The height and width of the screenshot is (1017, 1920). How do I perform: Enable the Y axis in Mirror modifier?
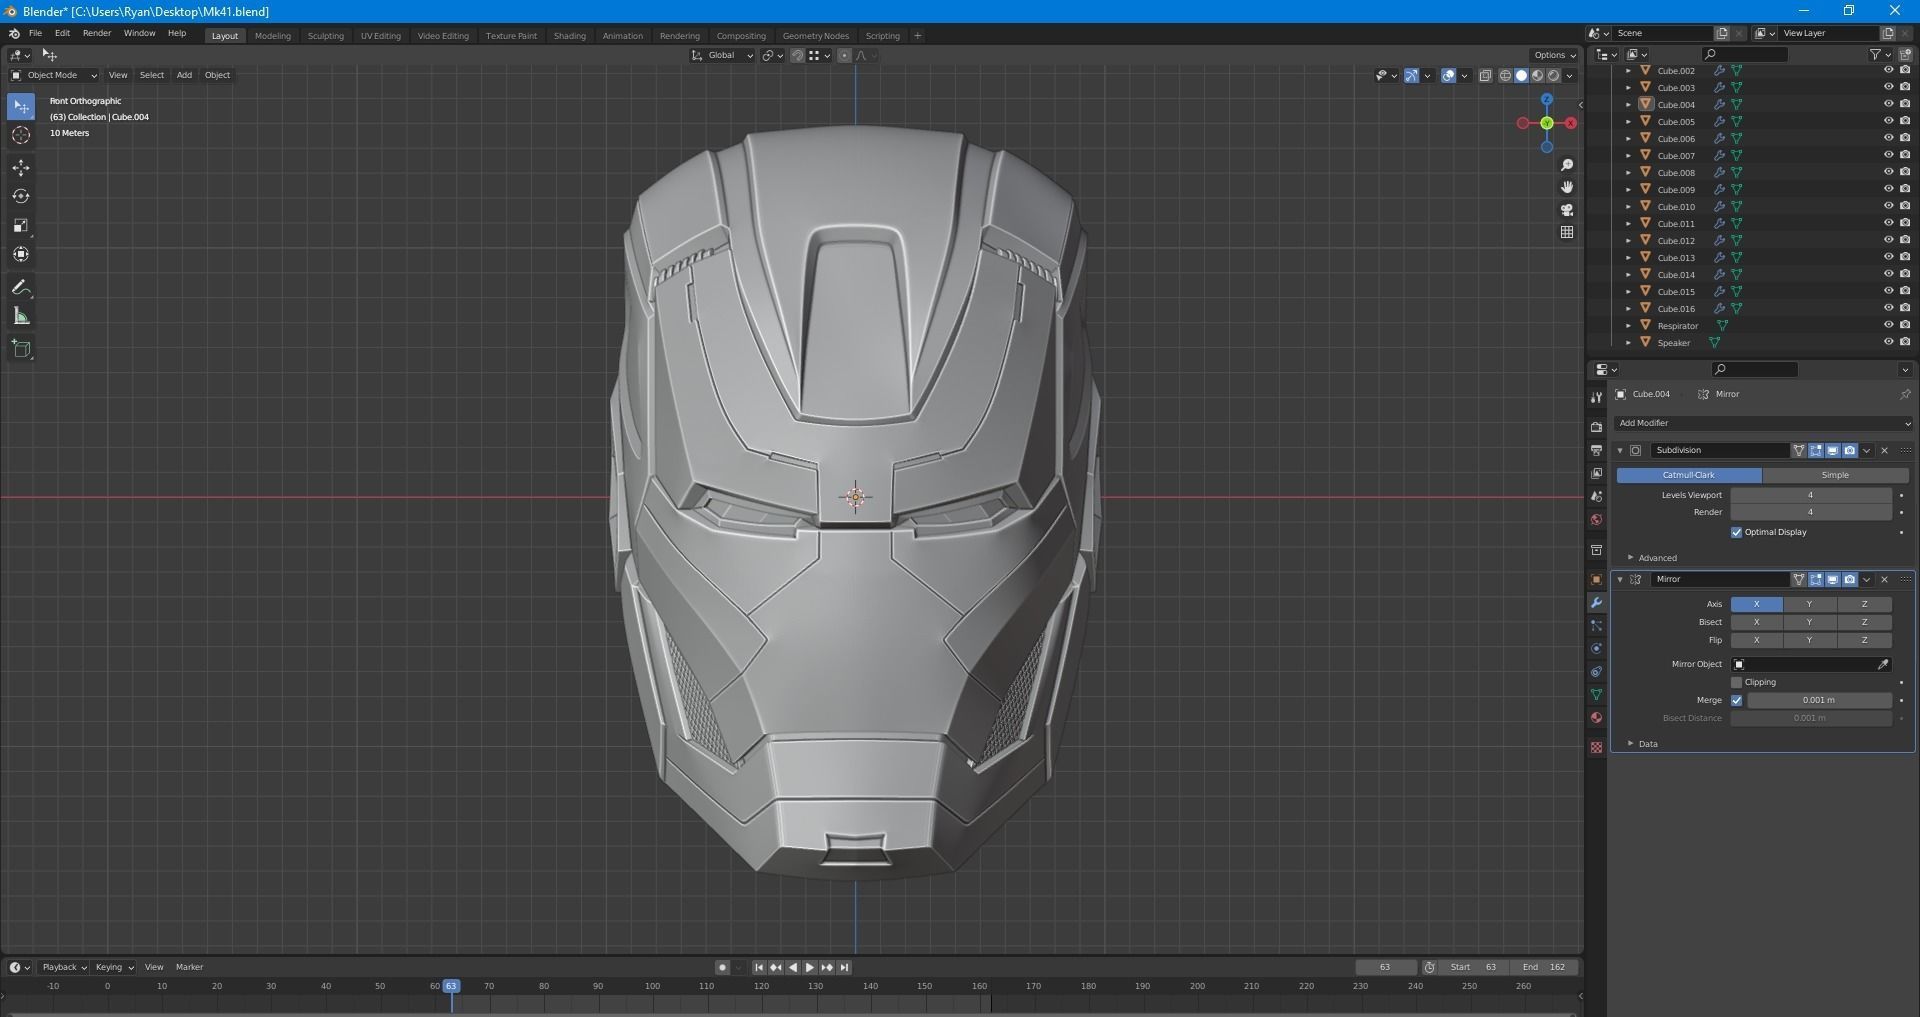tap(1809, 604)
